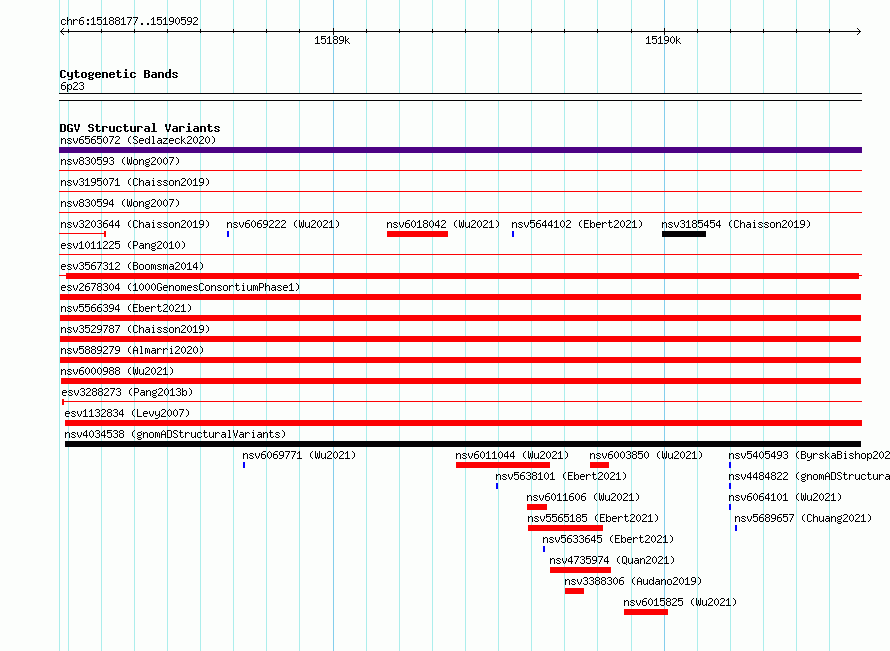Click blue marker for nsv6069771 (Wu2021)
This screenshot has width=890, height=651.
pyautogui.click(x=244, y=465)
